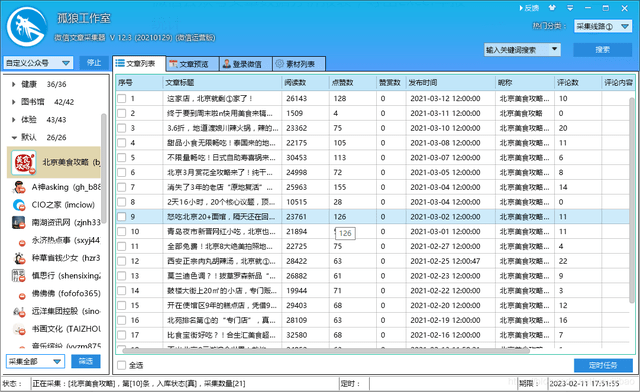Image resolution: width=640 pixels, height=392 pixels.
Task: Open the 采集线路 hot category dropdown
Action: pos(602,27)
